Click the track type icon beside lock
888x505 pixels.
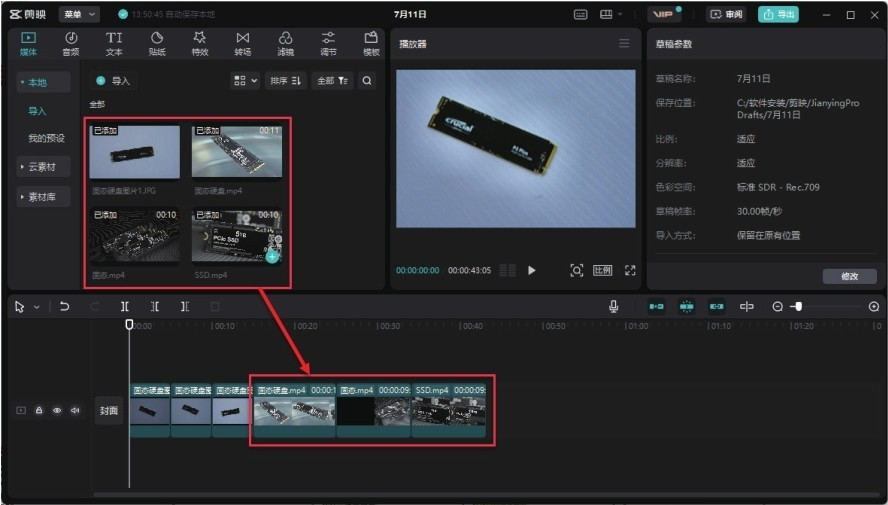21,410
